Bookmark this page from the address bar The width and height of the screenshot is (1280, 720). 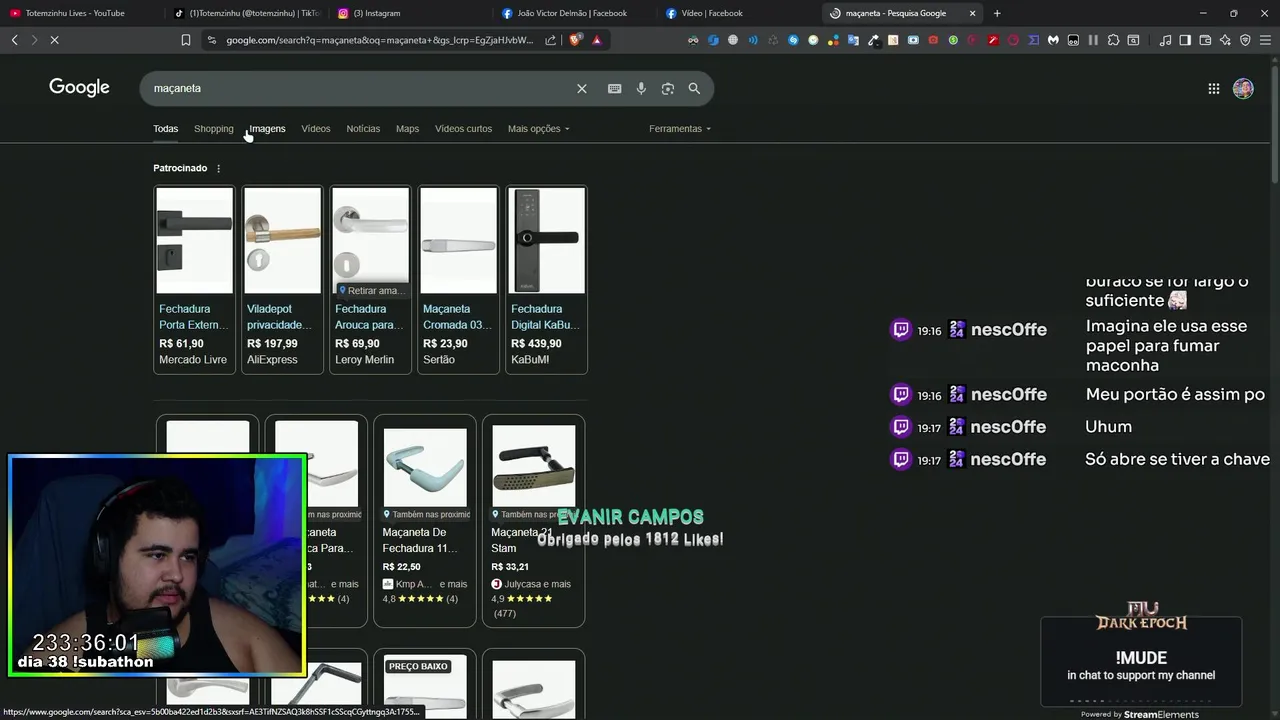click(185, 40)
